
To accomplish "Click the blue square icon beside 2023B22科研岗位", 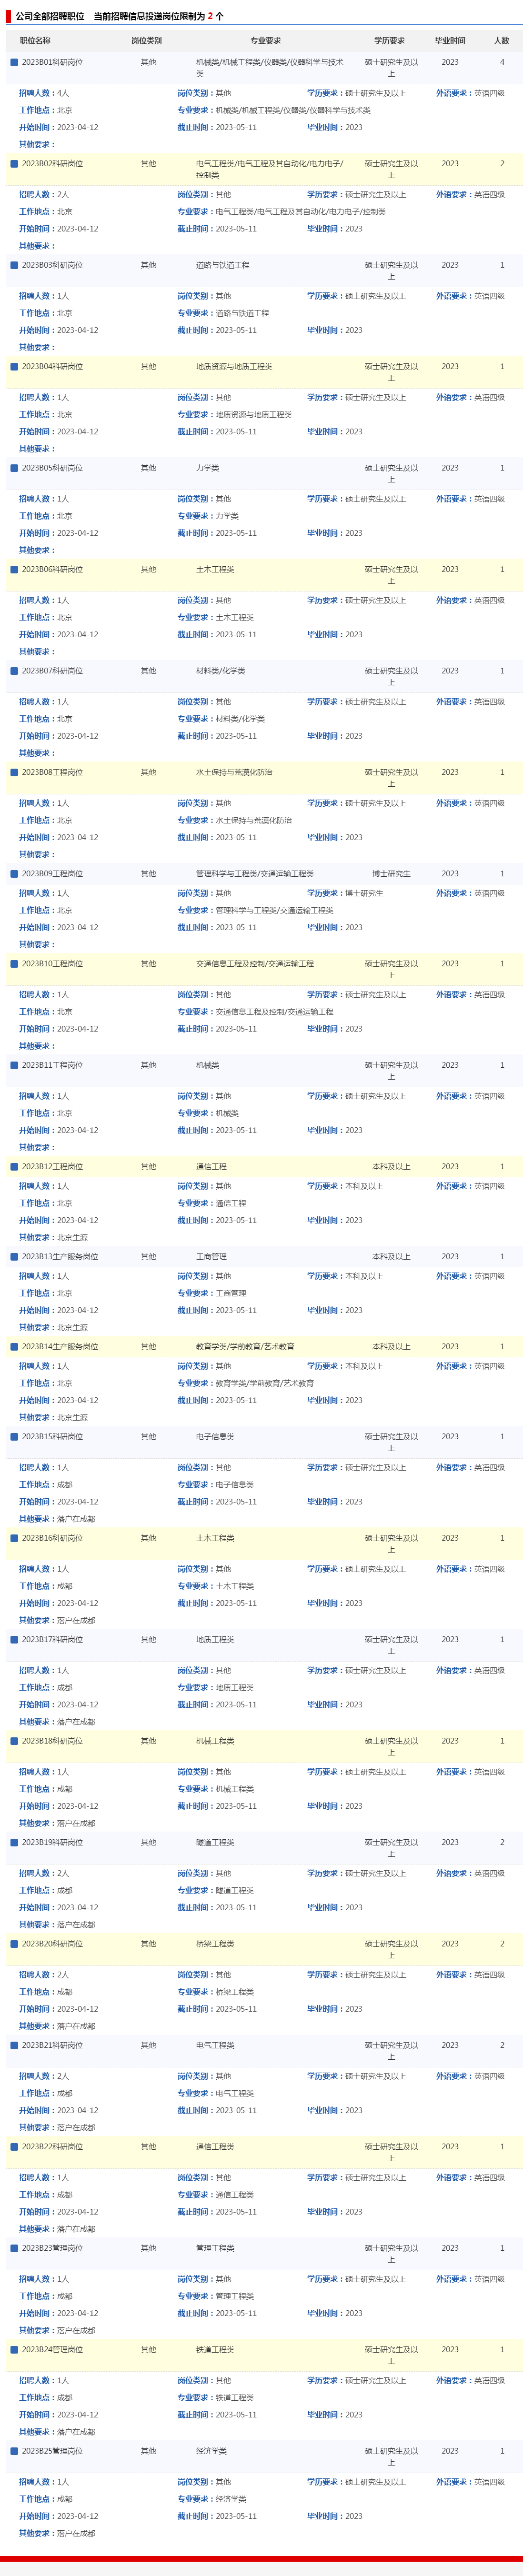I will coord(14,2146).
